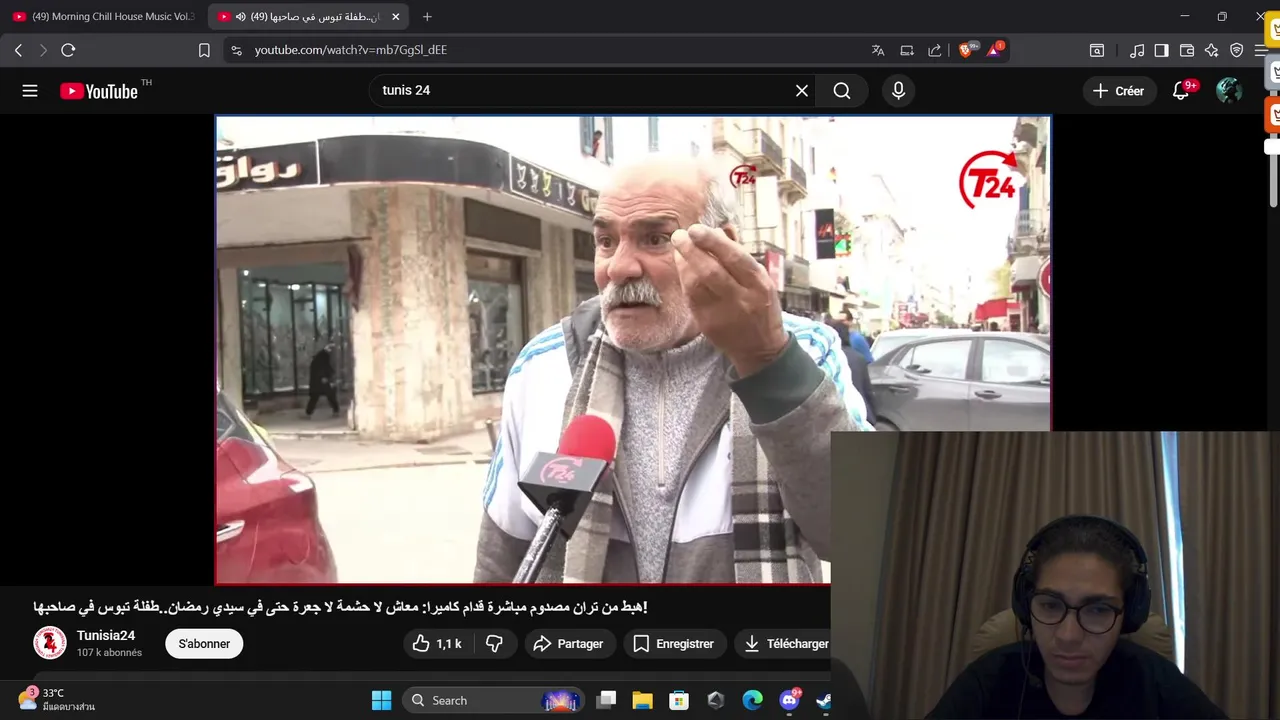Open the Brave VPN shield icon
This screenshot has width=1280, height=720.
pos(1237,50)
